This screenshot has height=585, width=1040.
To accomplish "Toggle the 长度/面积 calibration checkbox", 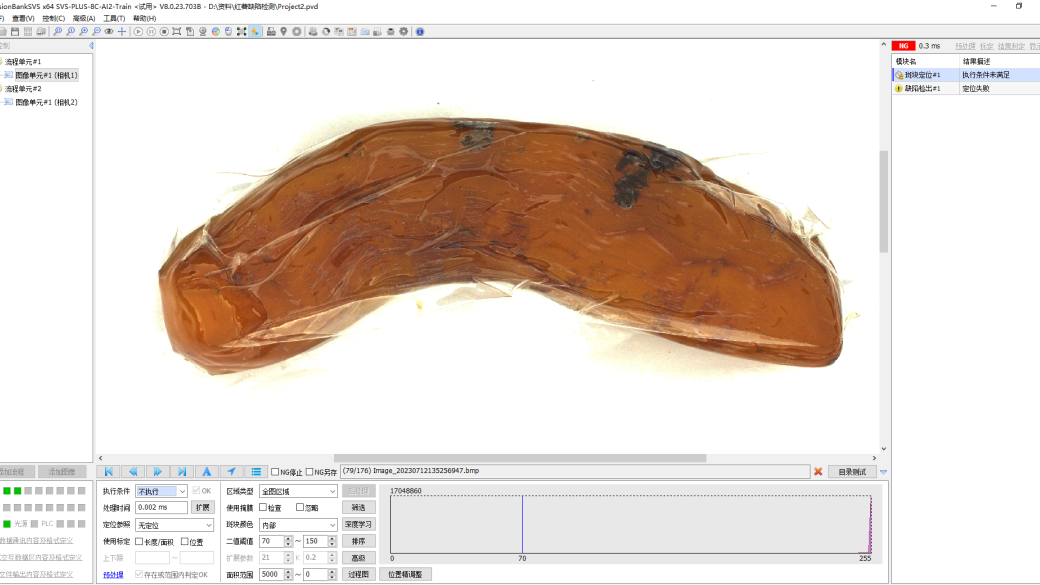I will (139, 542).
